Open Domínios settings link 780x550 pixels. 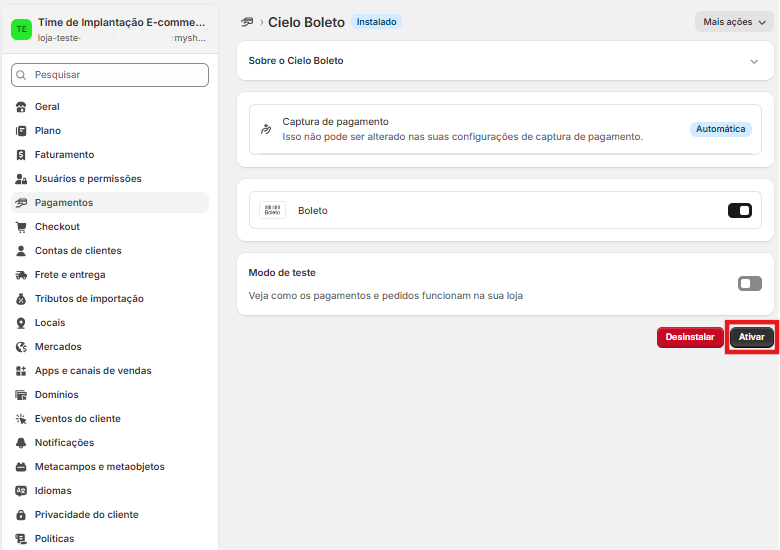point(110,395)
